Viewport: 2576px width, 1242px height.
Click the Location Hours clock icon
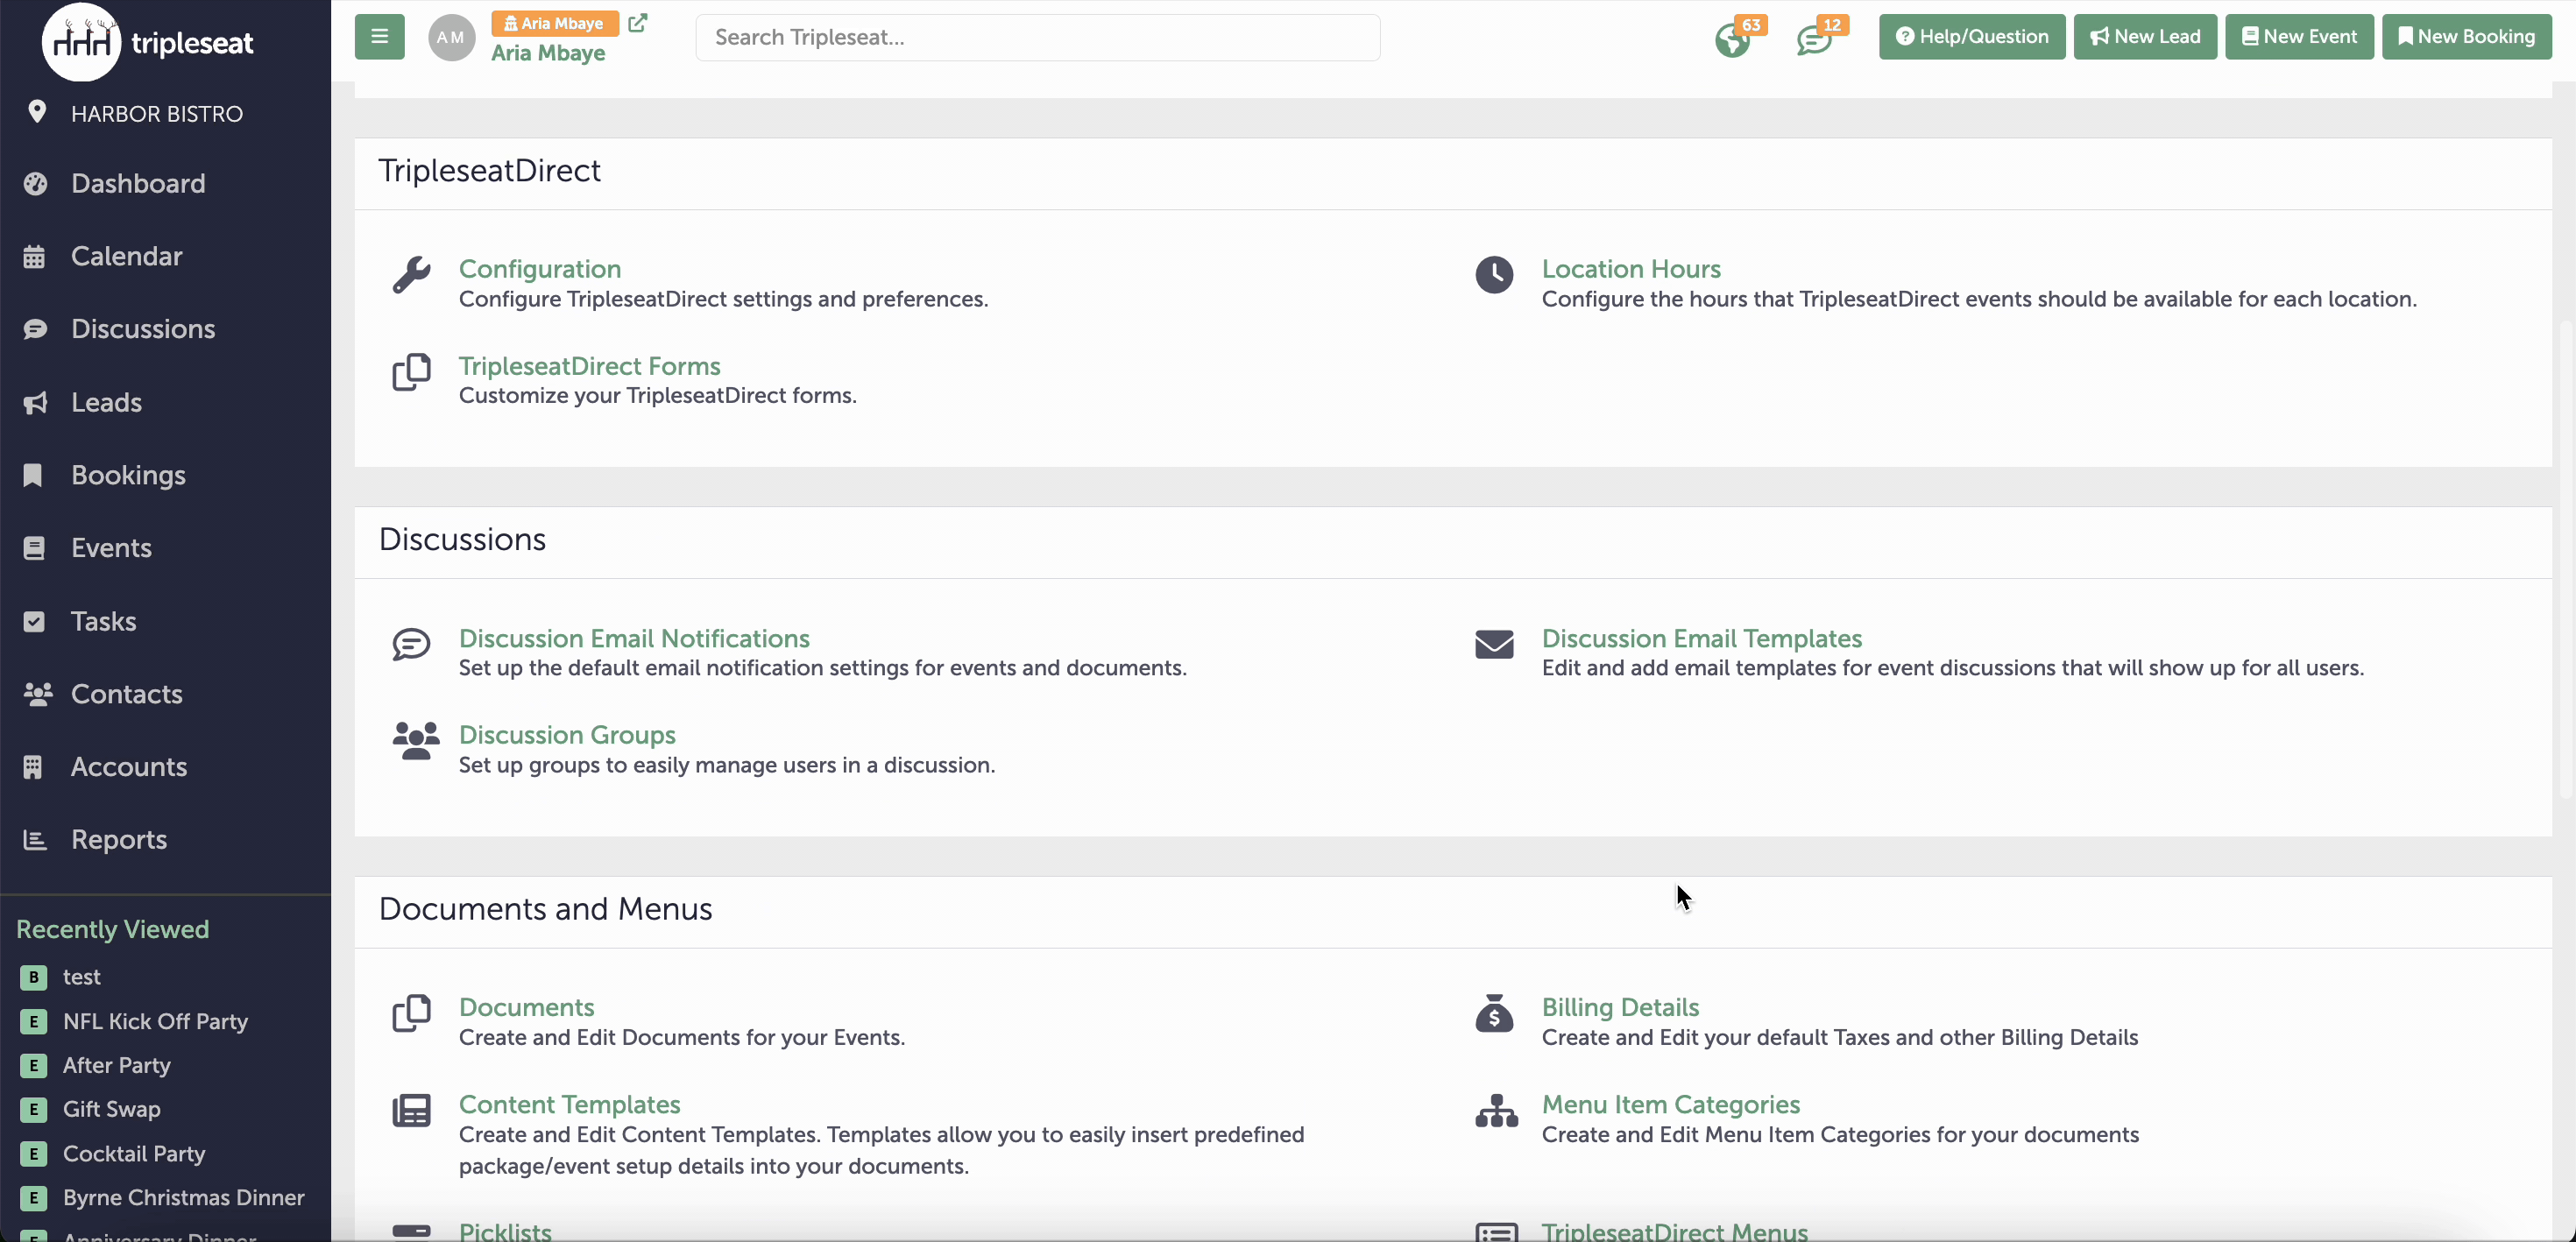[x=1494, y=274]
